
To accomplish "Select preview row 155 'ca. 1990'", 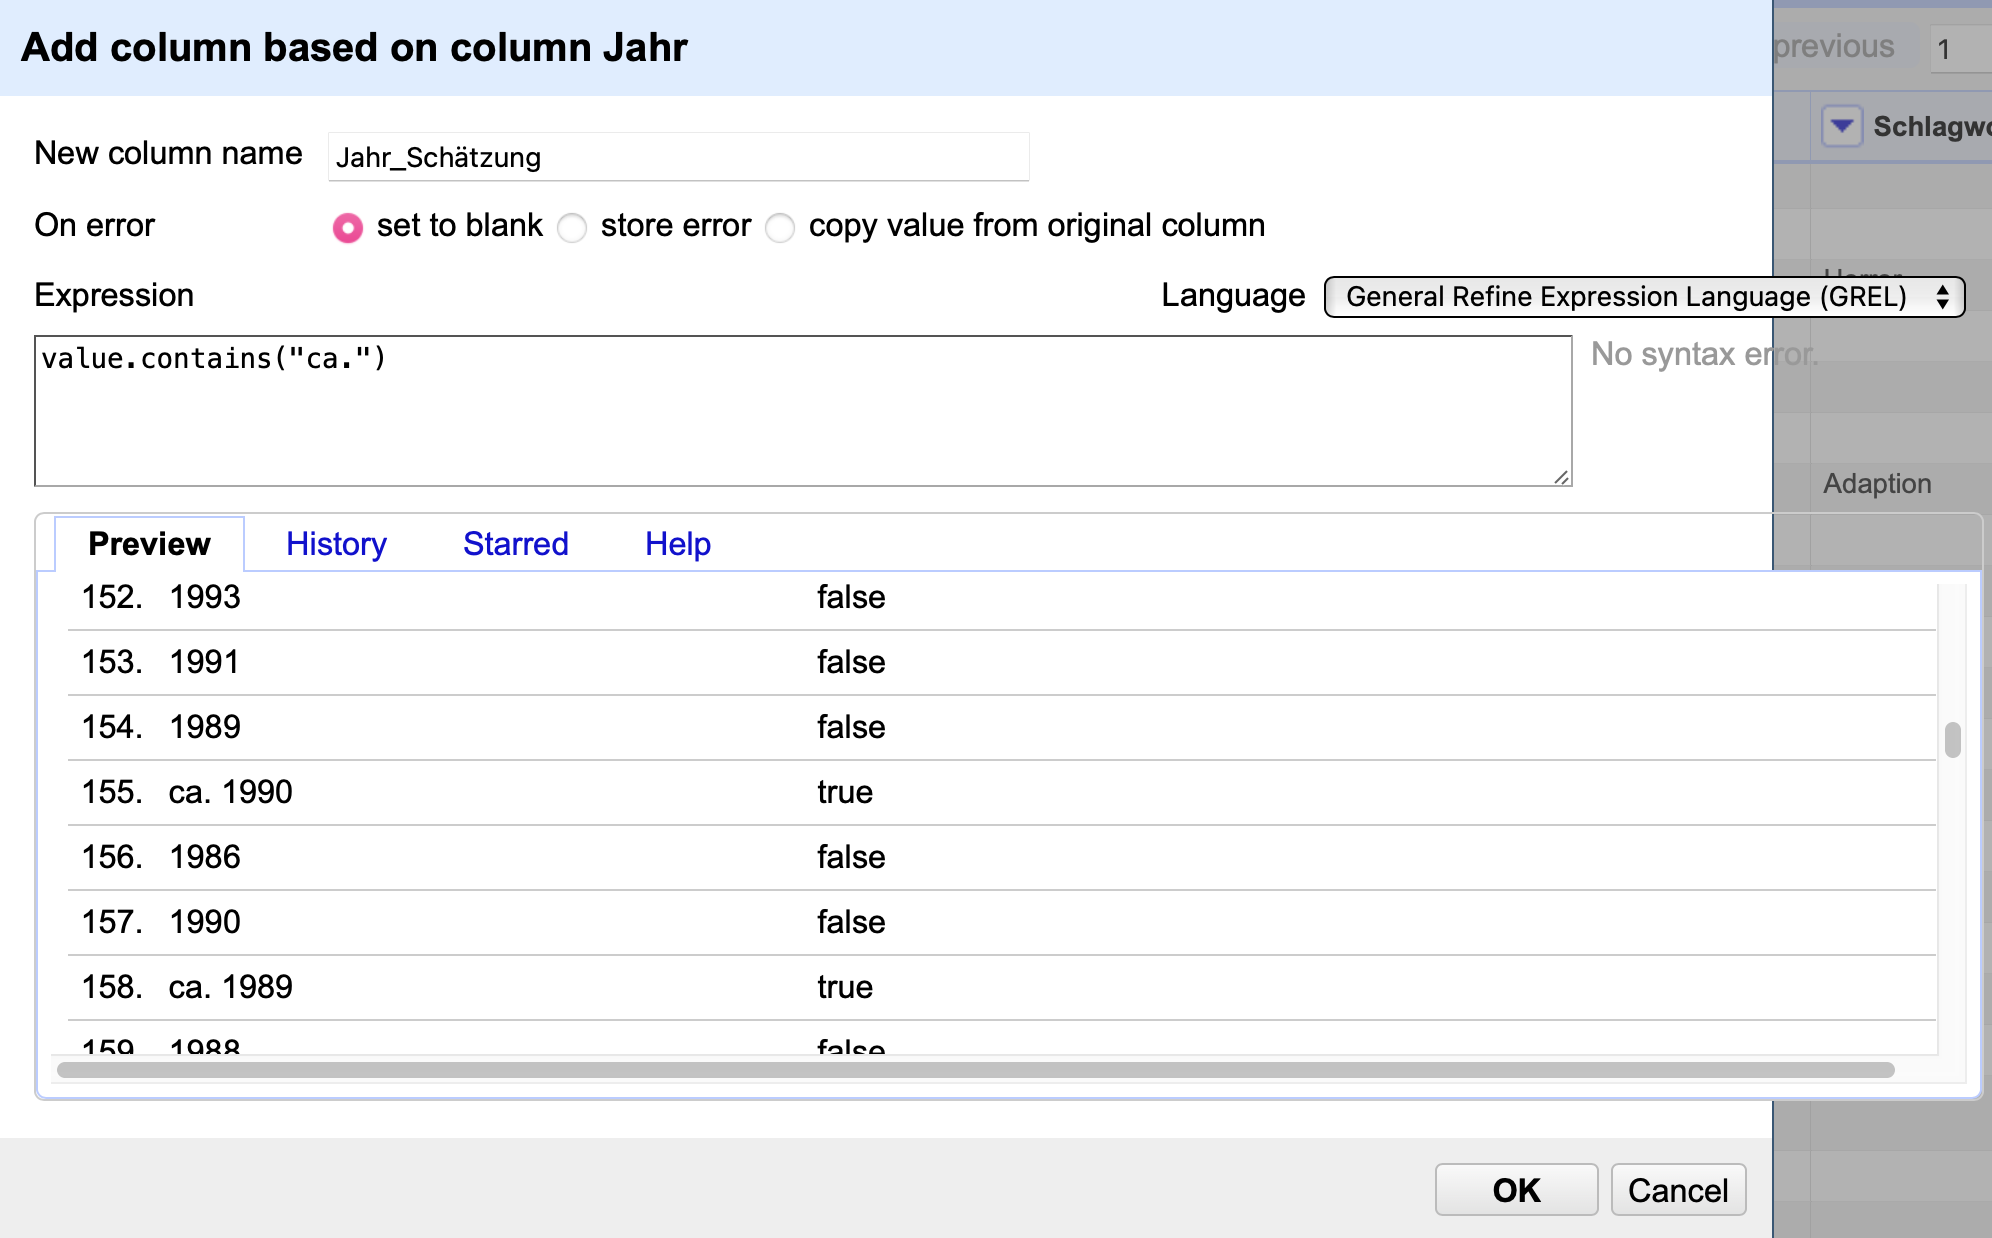I will point(1002,792).
